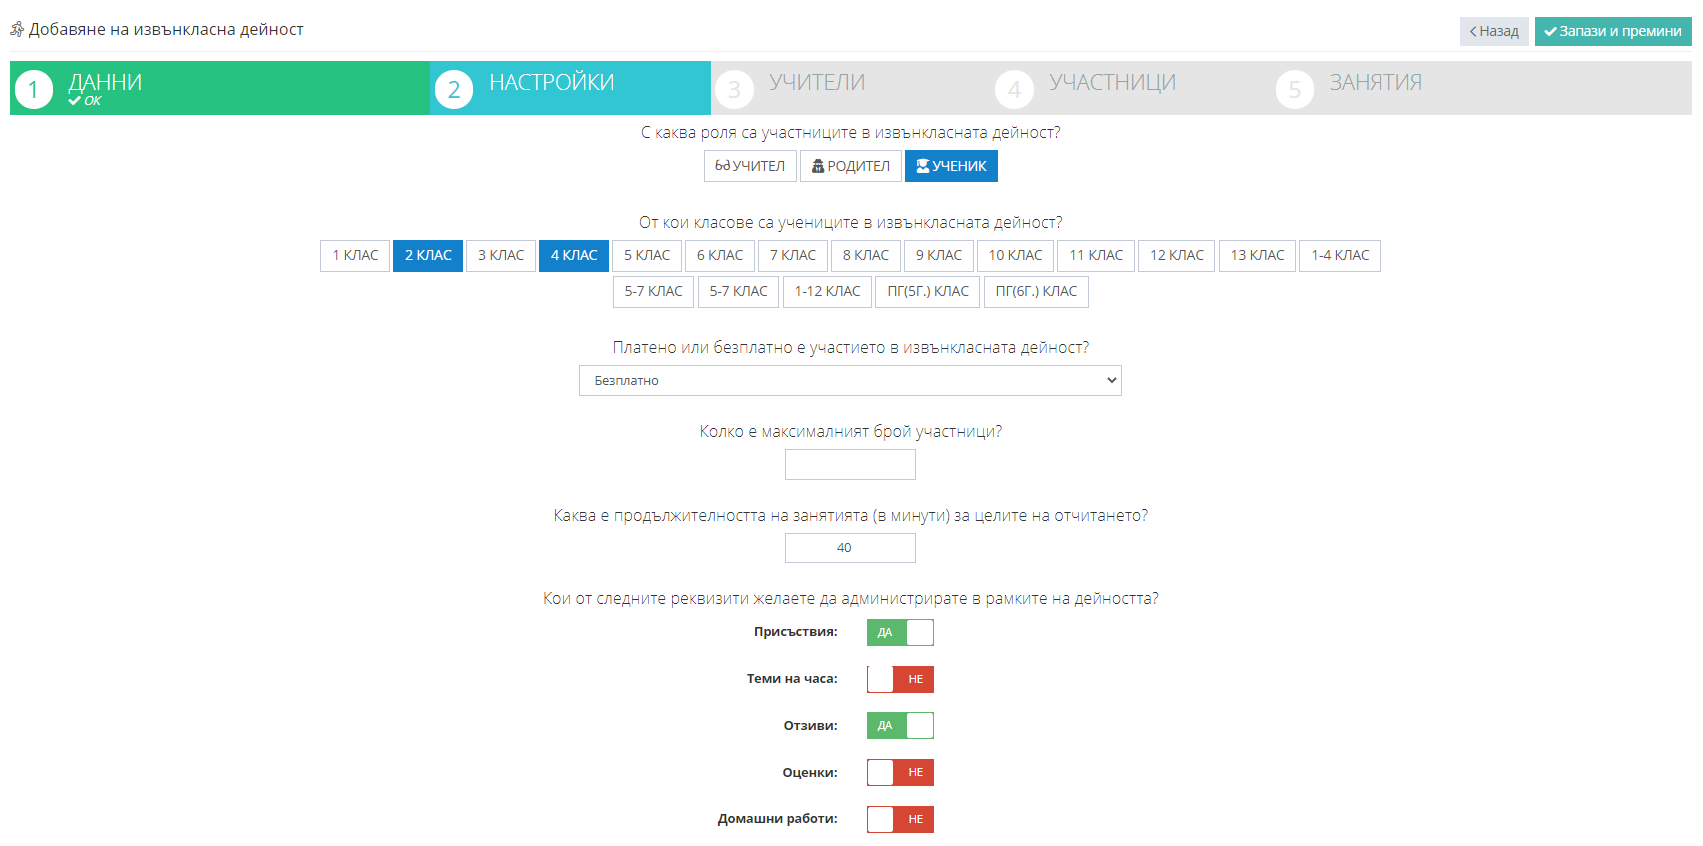Enable the Теми на часа switch
Viewport: 1703px width, 846px height.
click(900, 679)
